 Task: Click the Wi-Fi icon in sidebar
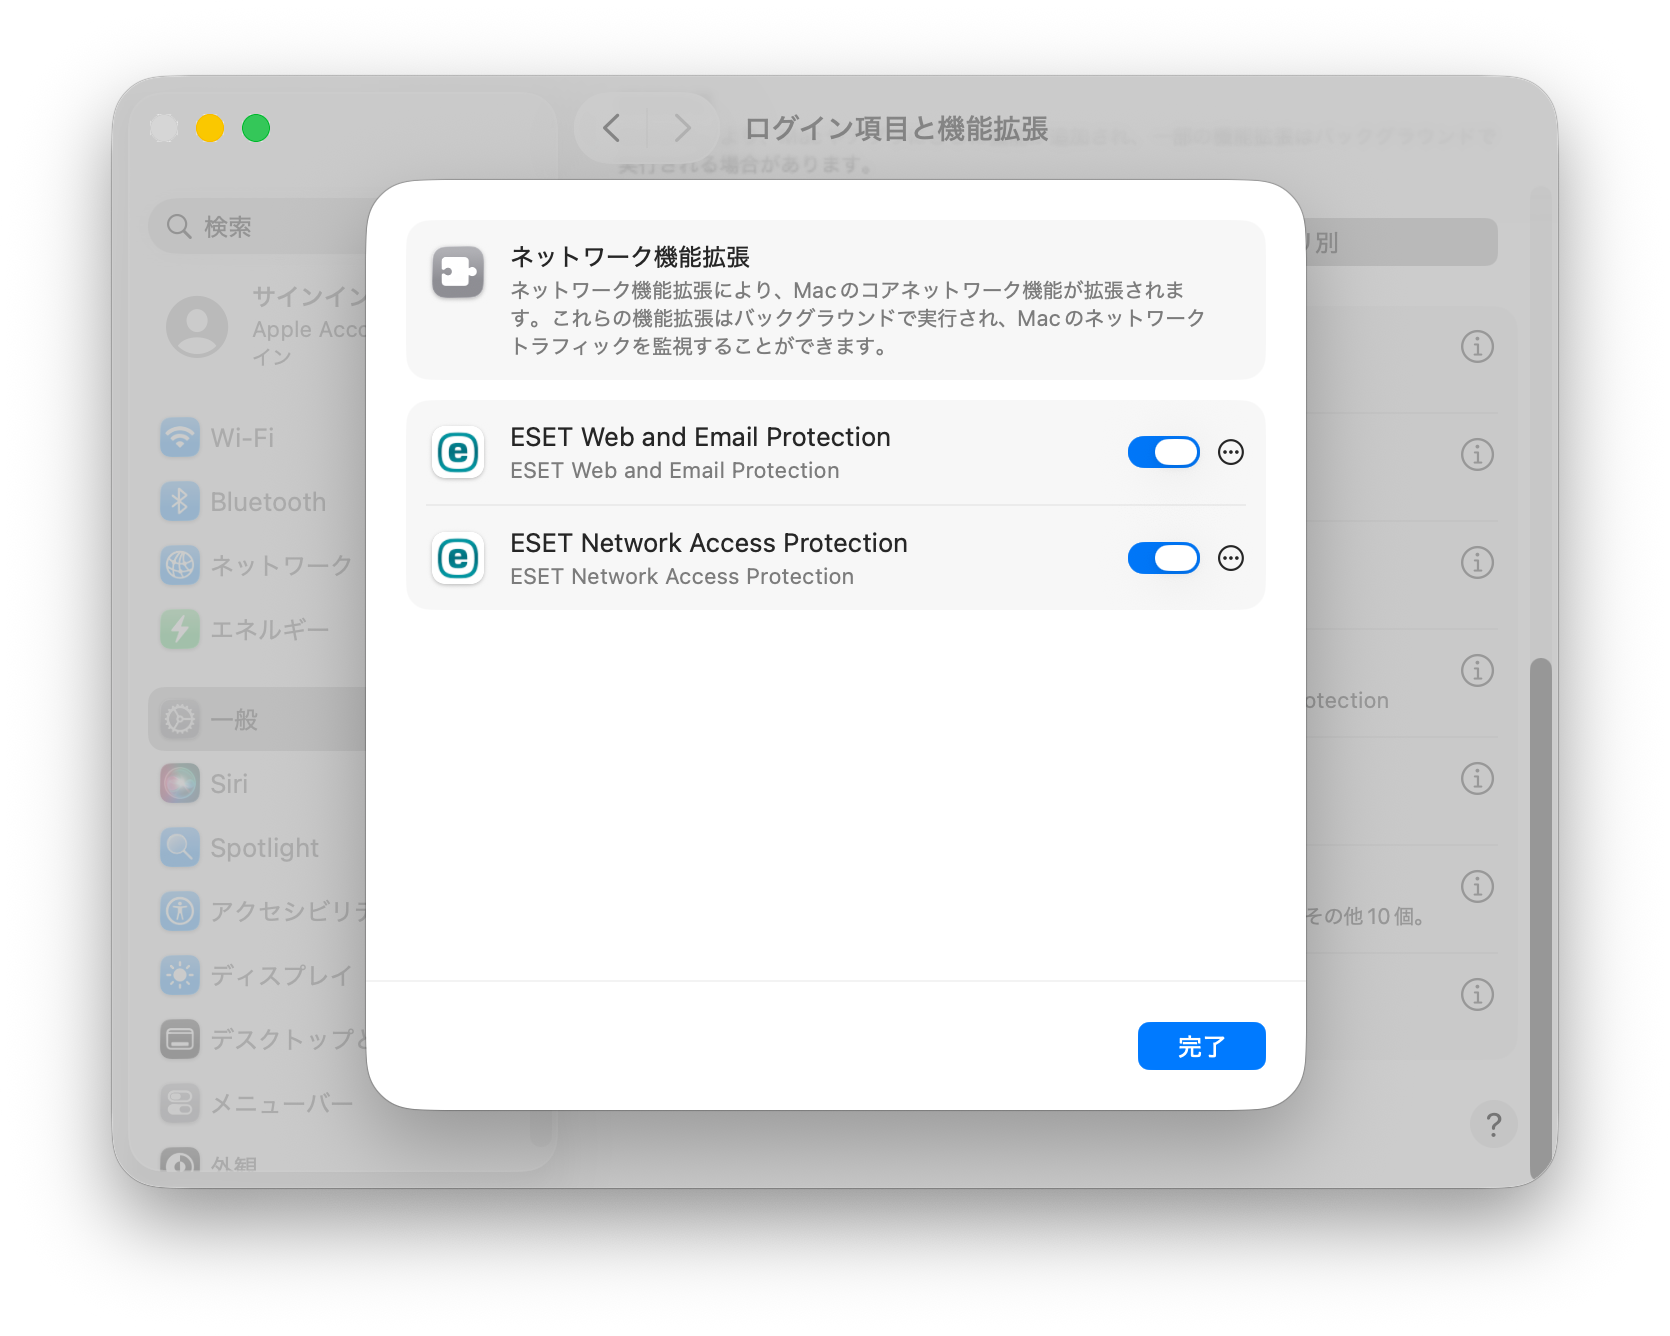[x=180, y=438]
